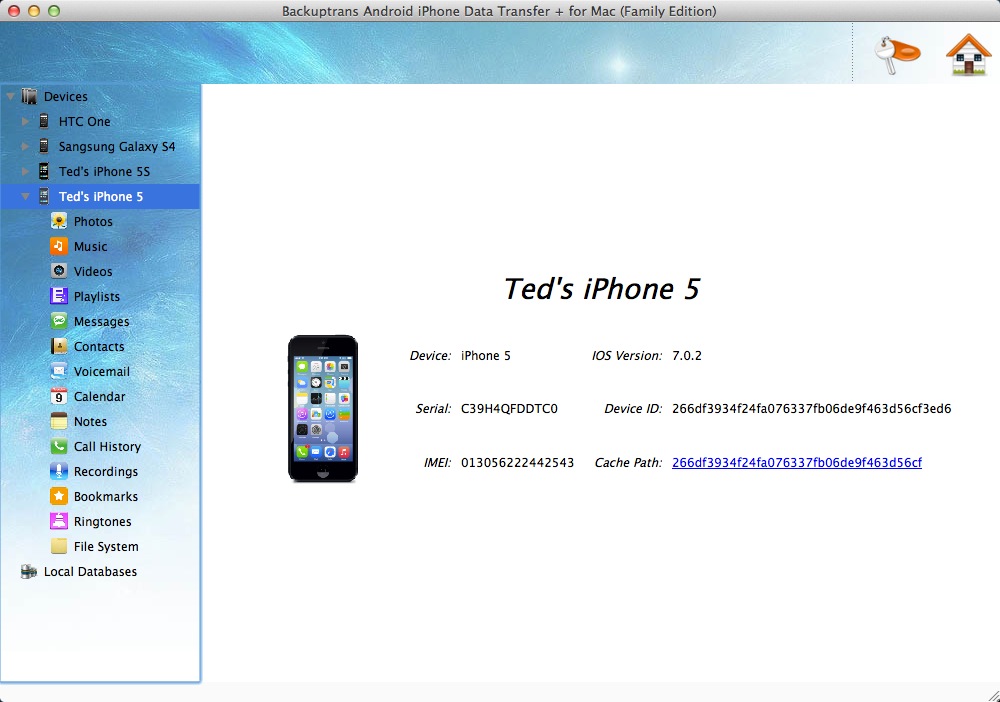Image resolution: width=1000 pixels, height=702 pixels.
Task: Collapse Ted's iPhone 5 node
Action: click(x=25, y=196)
